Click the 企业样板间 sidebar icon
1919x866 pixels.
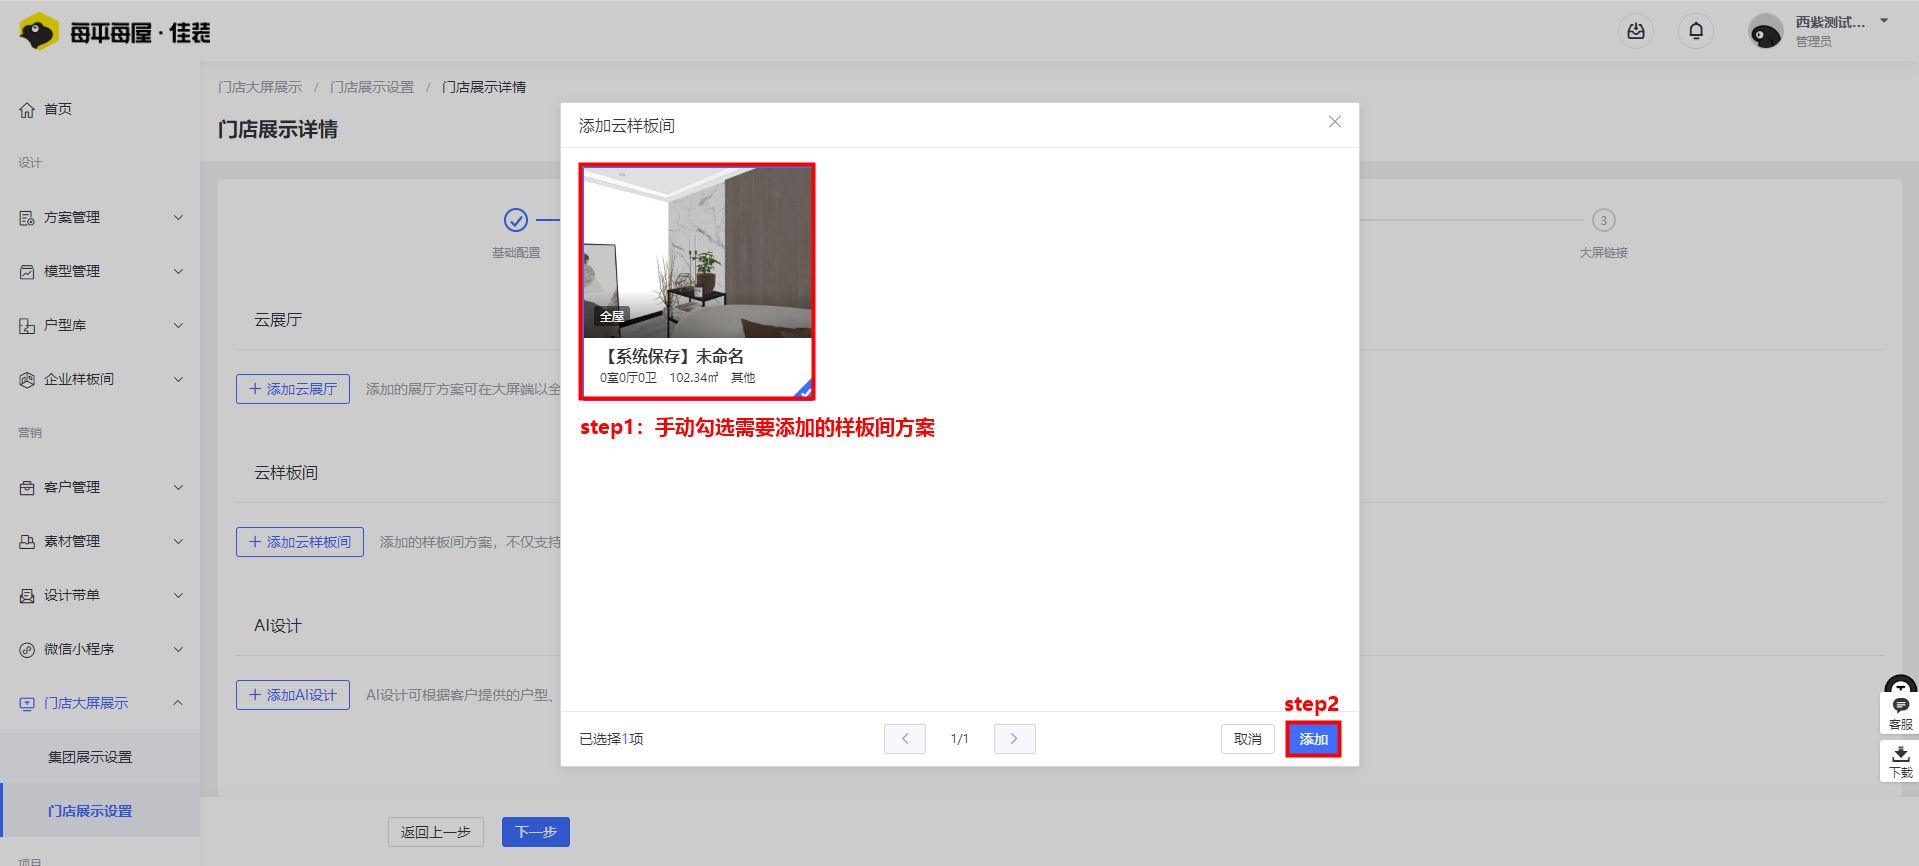27,380
